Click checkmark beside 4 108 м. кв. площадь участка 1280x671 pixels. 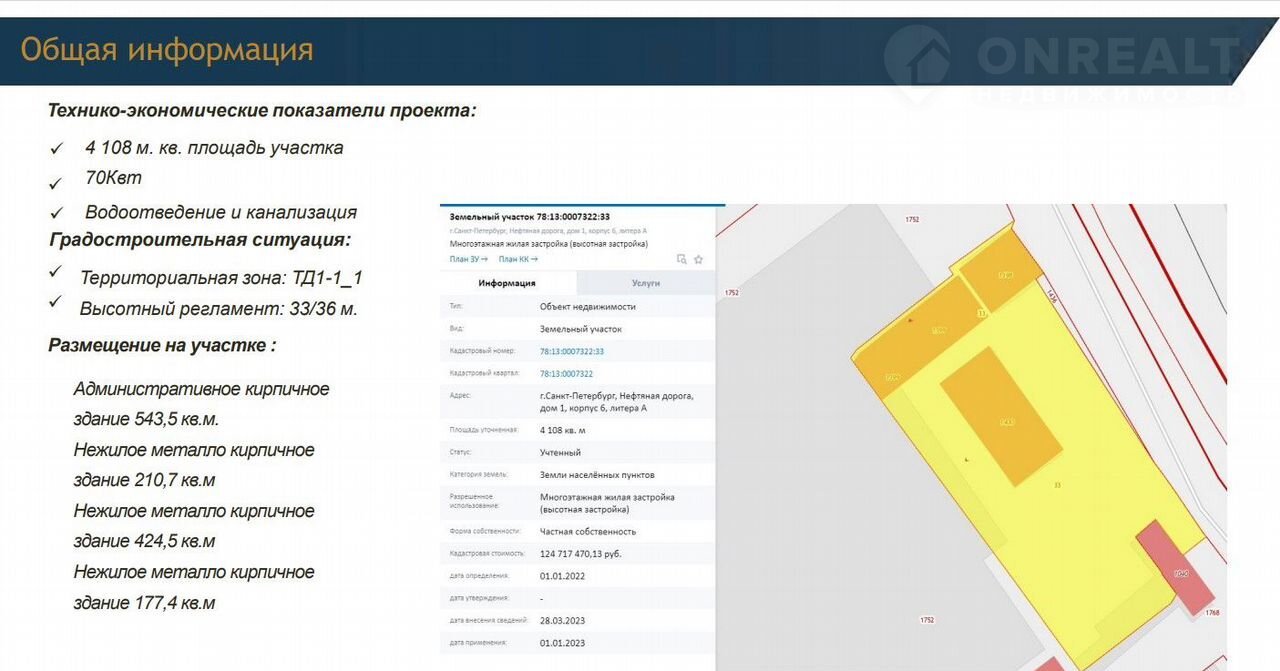coord(57,149)
